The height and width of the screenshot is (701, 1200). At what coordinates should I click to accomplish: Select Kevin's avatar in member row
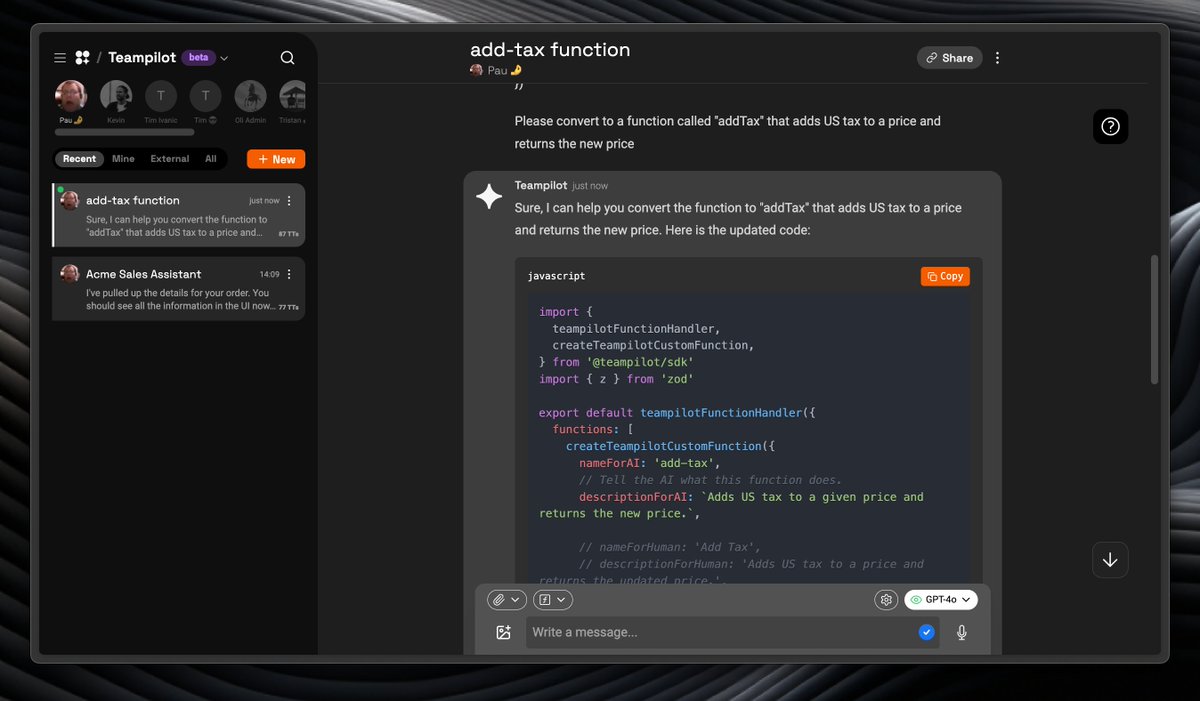tap(116, 96)
